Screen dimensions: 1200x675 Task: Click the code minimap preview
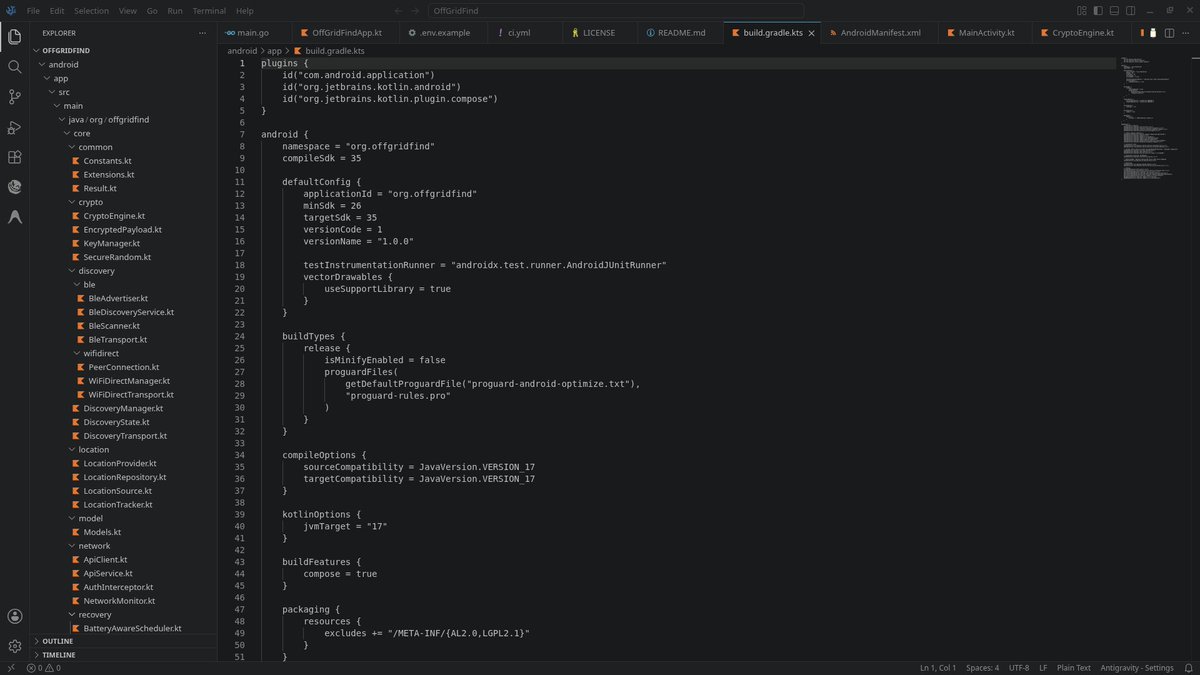(x=1148, y=120)
